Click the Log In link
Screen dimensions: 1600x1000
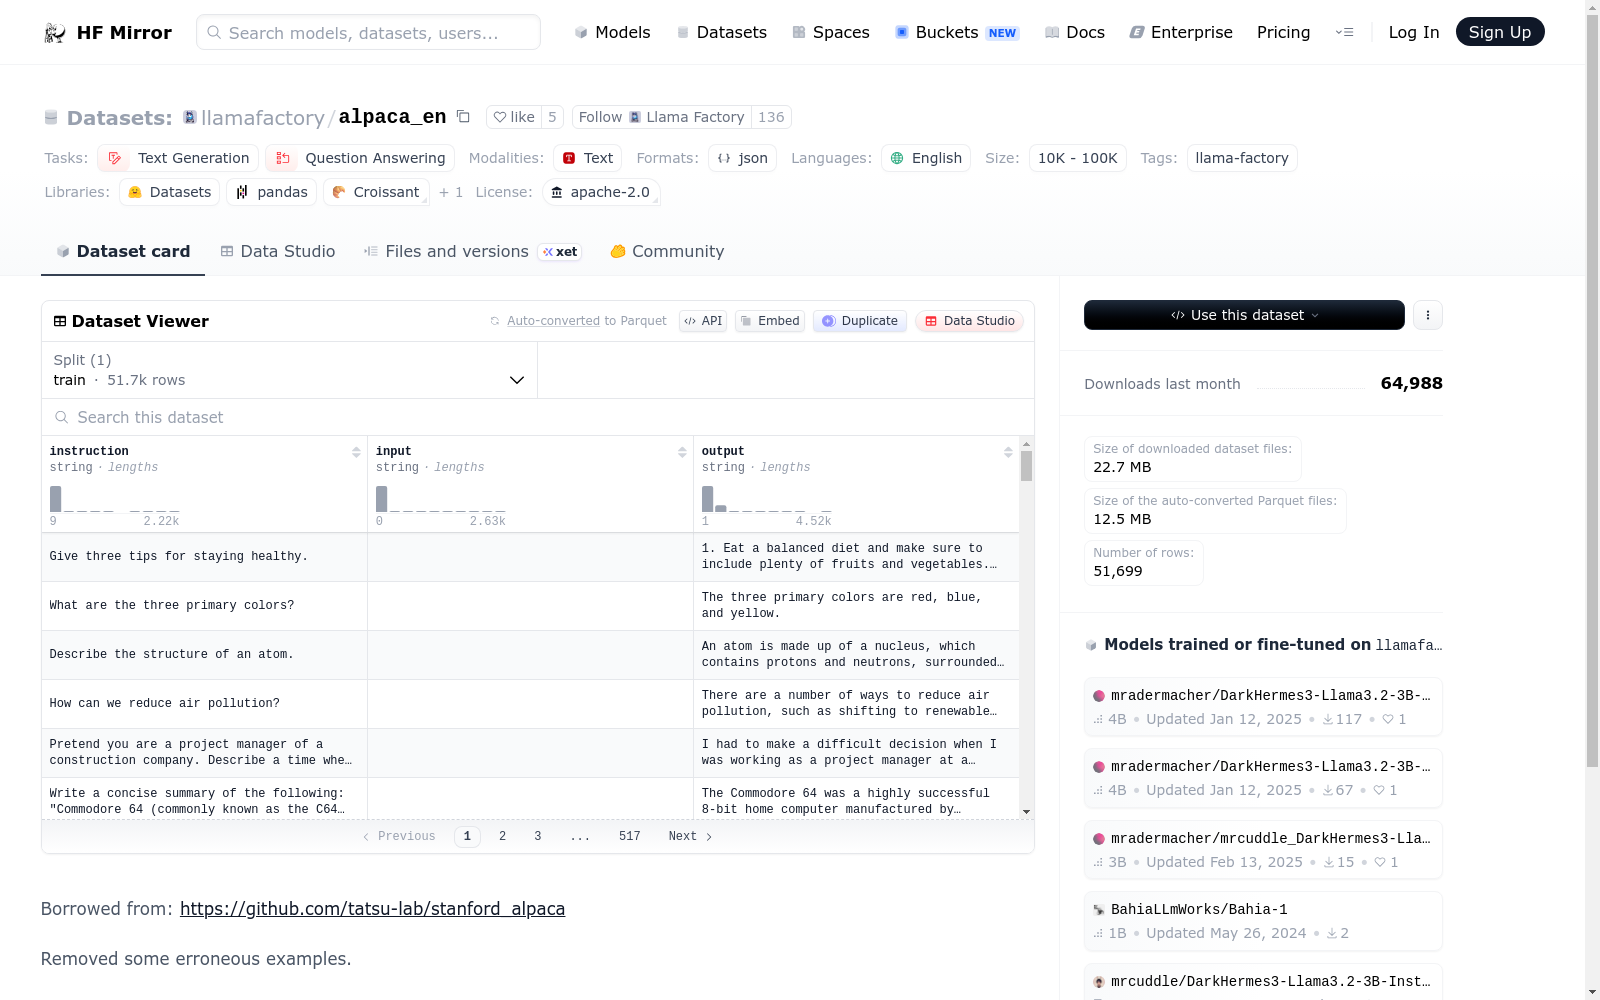1414,33
